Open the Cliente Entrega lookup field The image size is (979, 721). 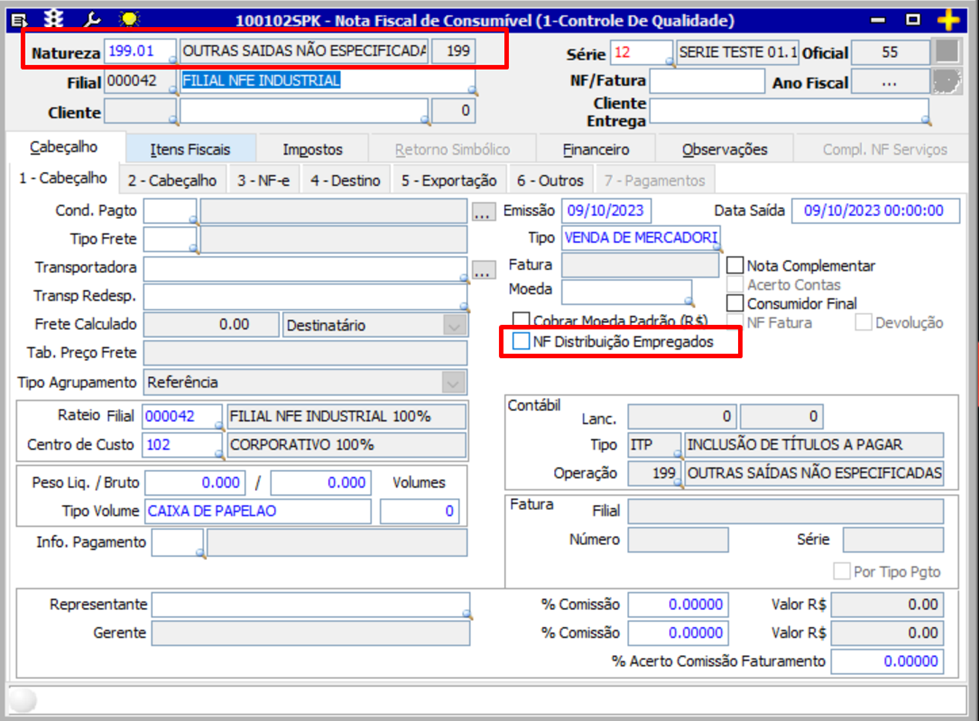[790, 112]
